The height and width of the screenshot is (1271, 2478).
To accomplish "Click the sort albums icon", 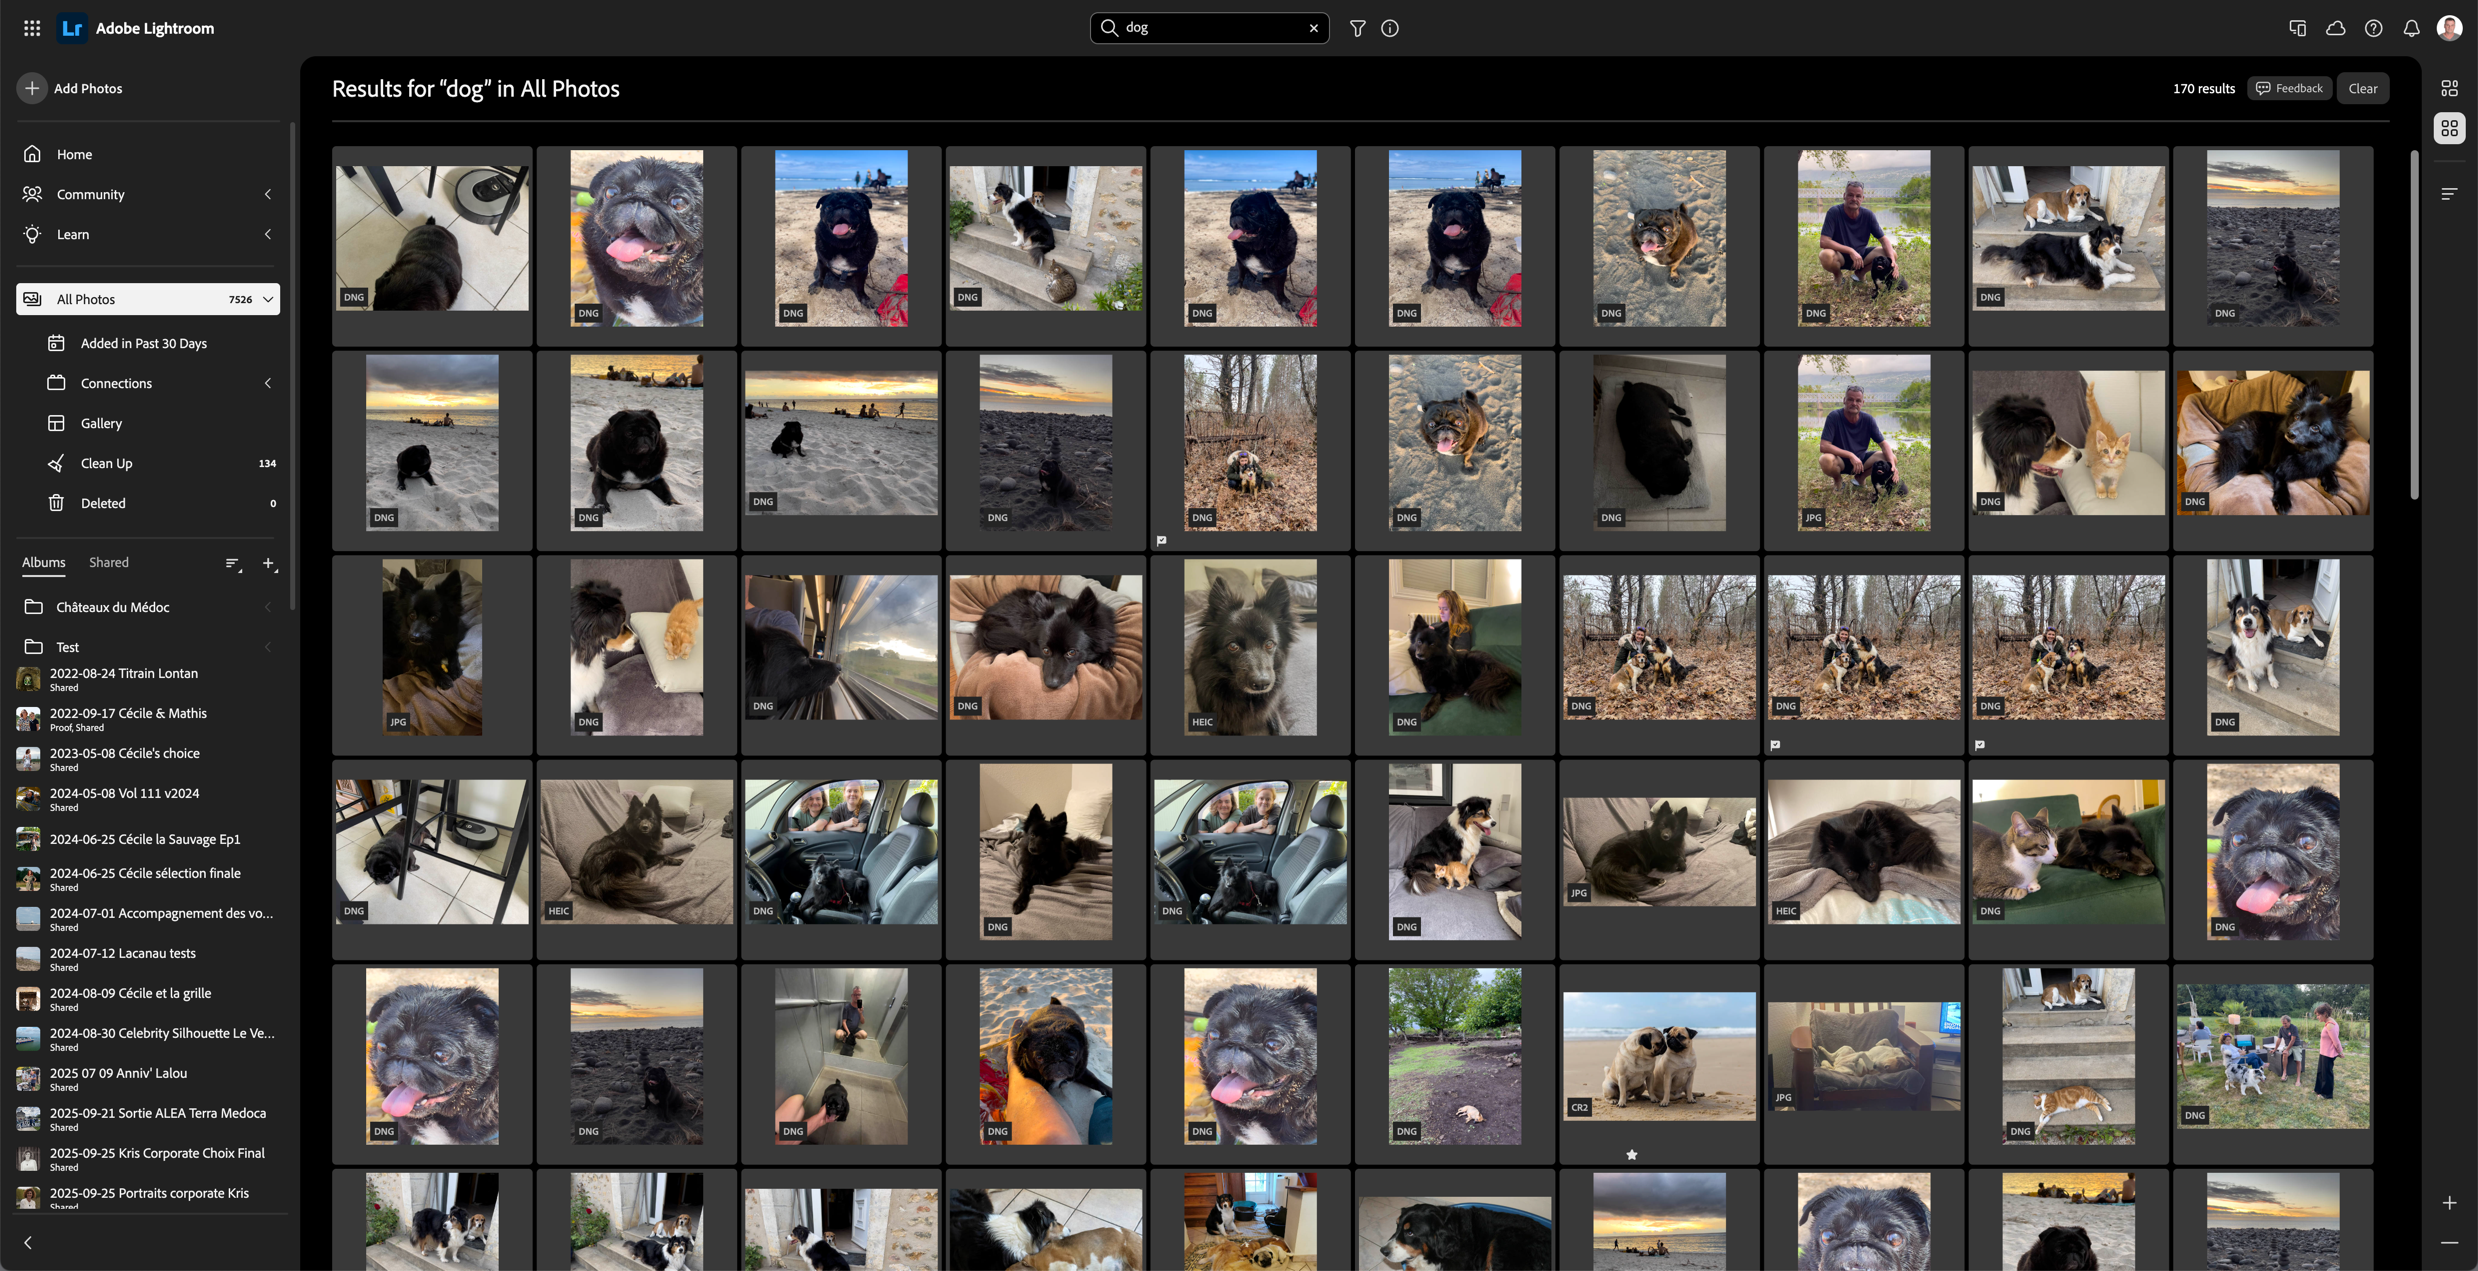I will pyautogui.click(x=233, y=564).
